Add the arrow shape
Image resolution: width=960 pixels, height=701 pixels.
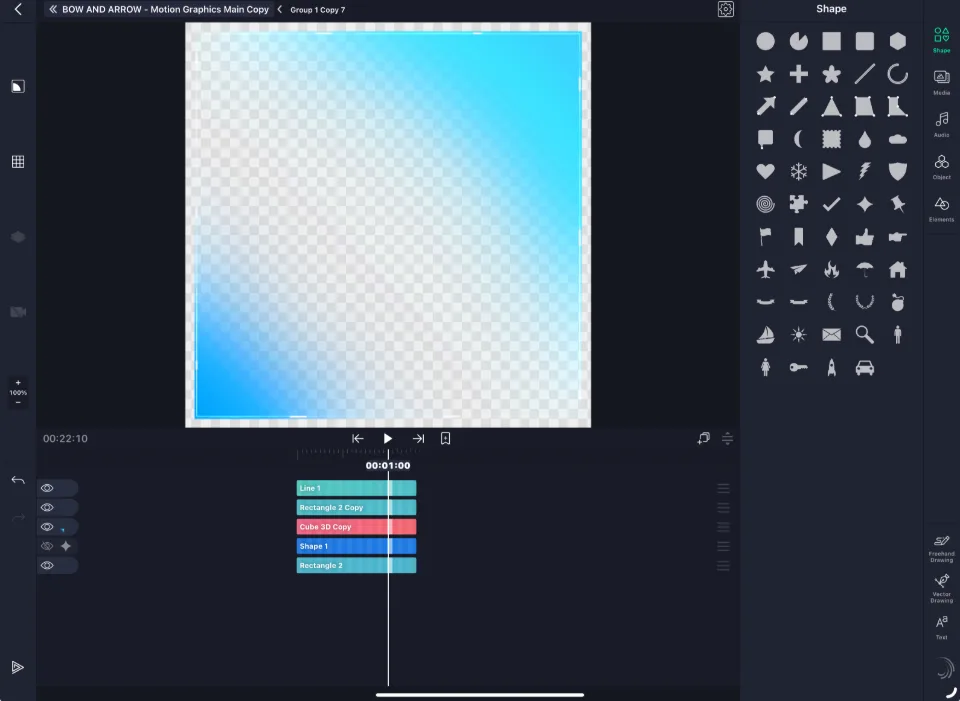click(x=765, y=107)
